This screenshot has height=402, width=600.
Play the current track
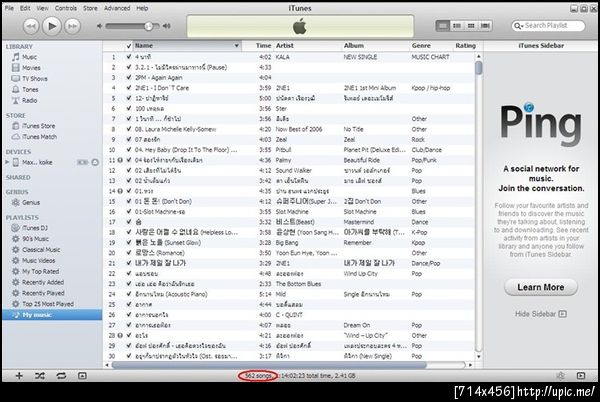pos(51,26)
